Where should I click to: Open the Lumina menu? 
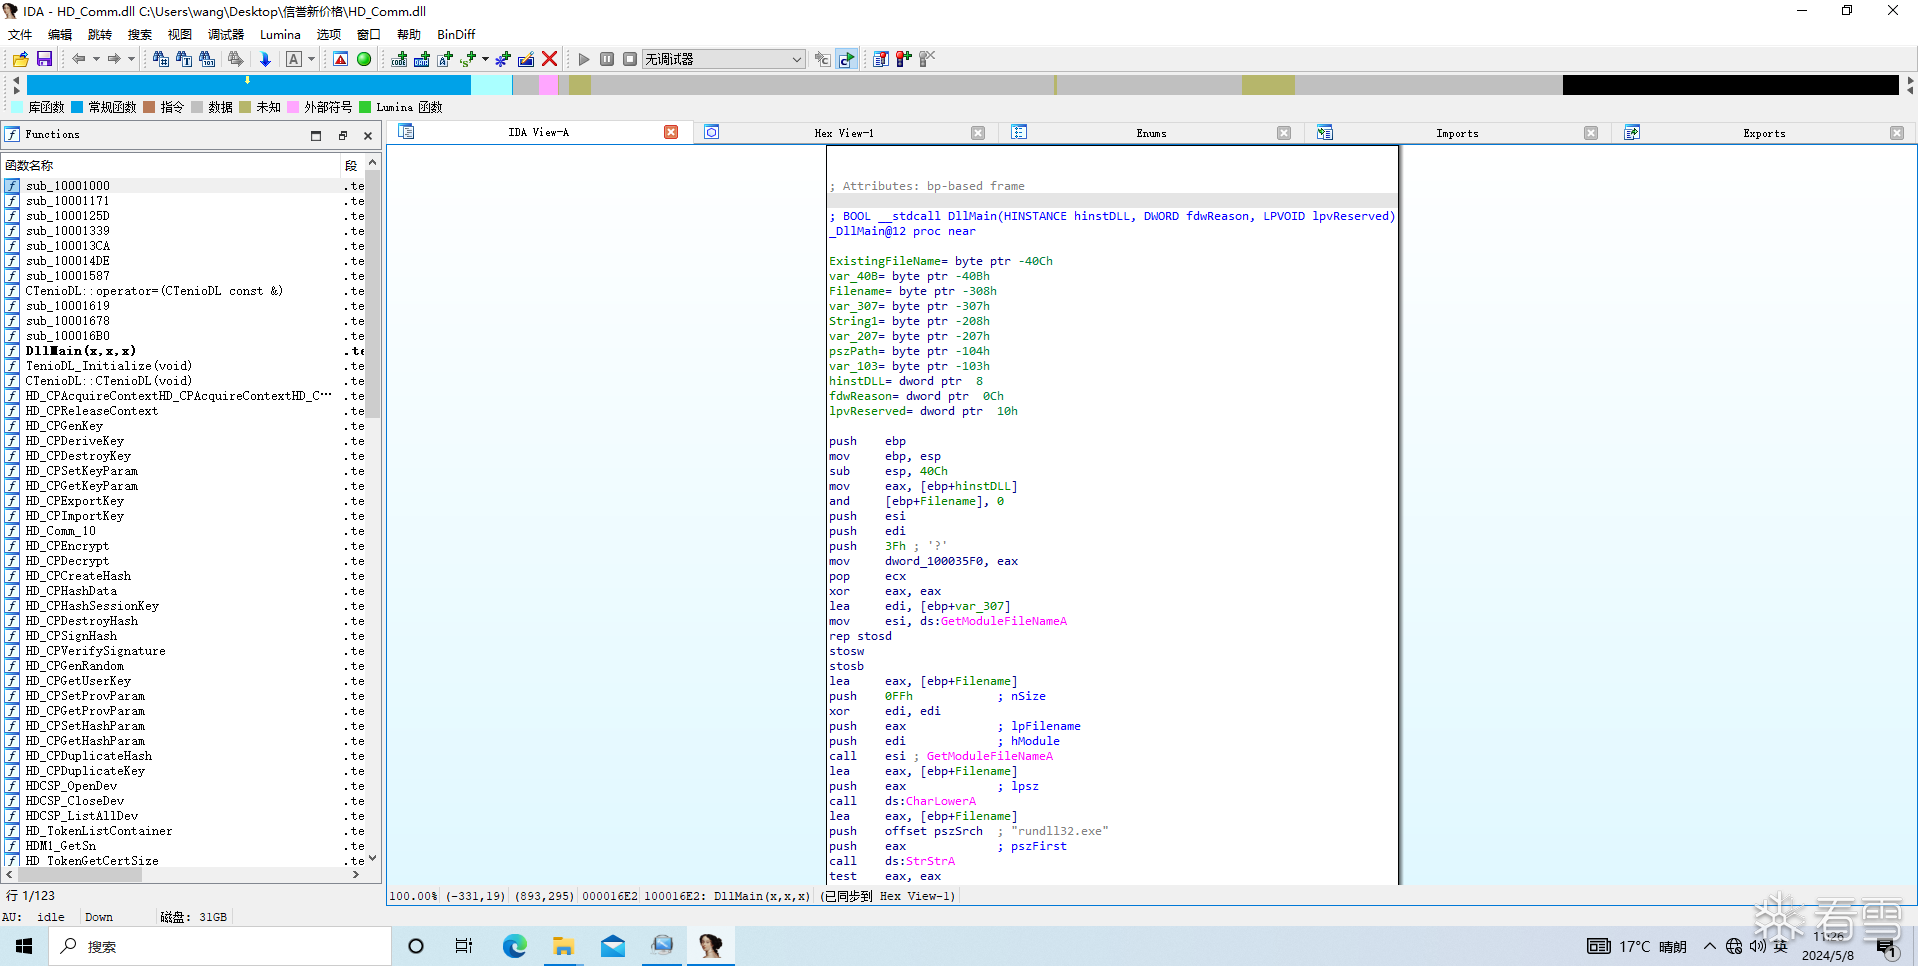click(x=280, y=34)
